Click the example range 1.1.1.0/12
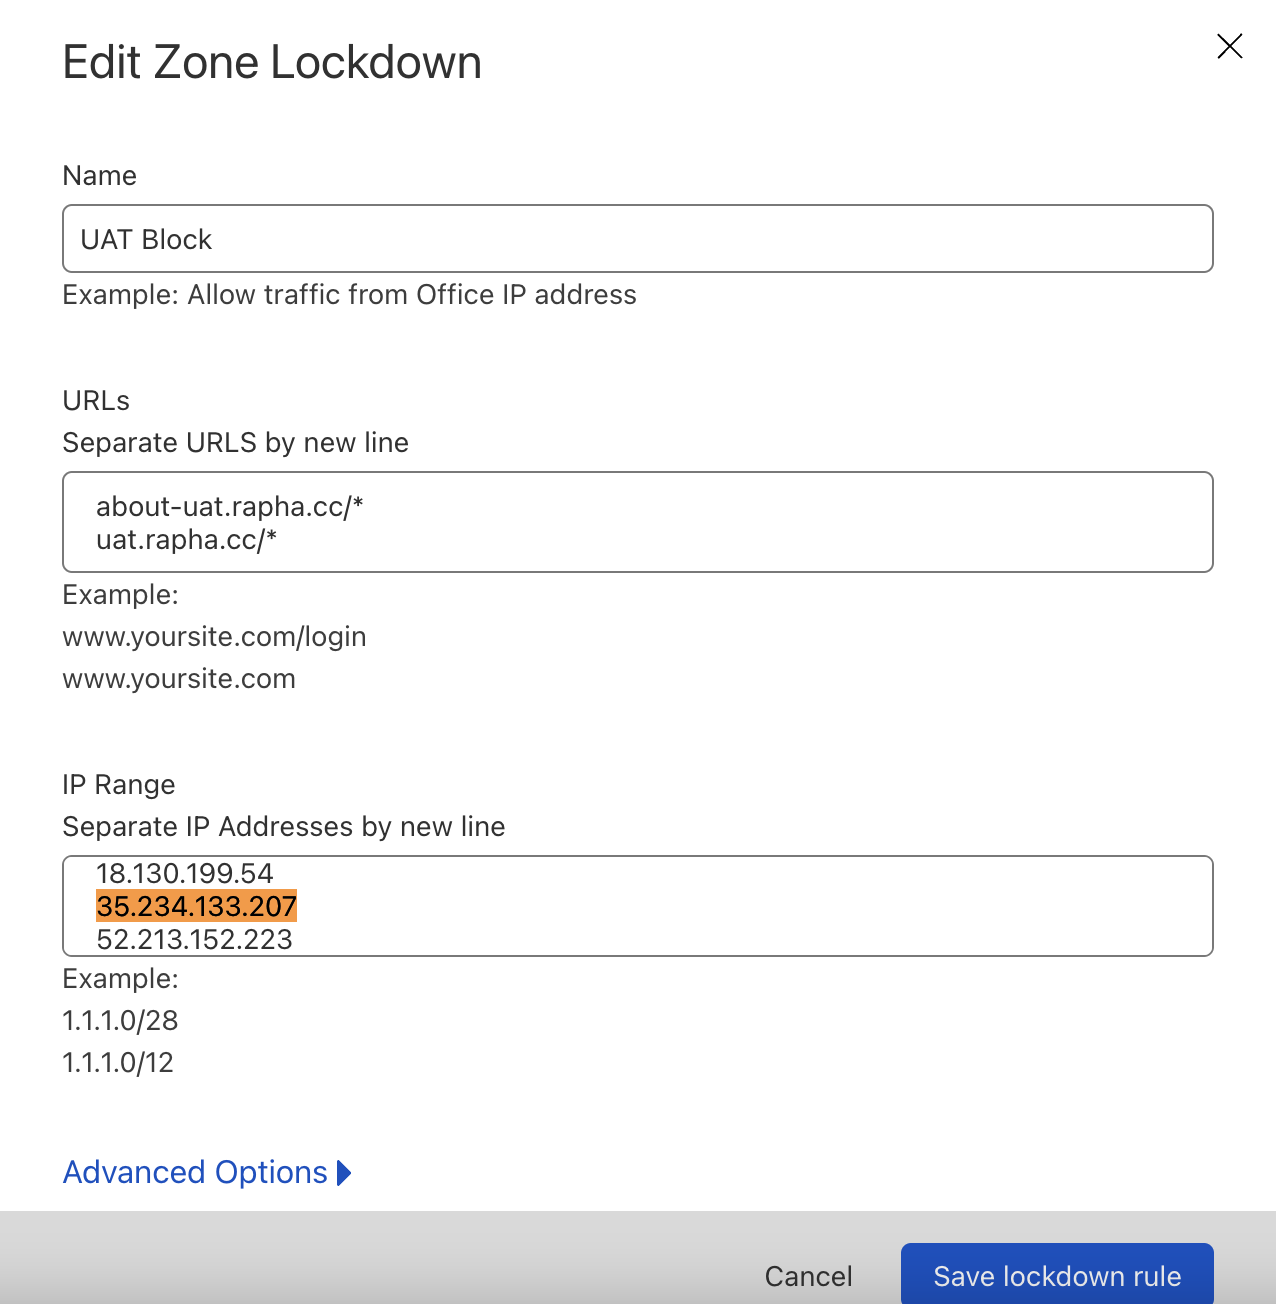The height and width of the screenshot is (1304, 1276). point(118,1063)
